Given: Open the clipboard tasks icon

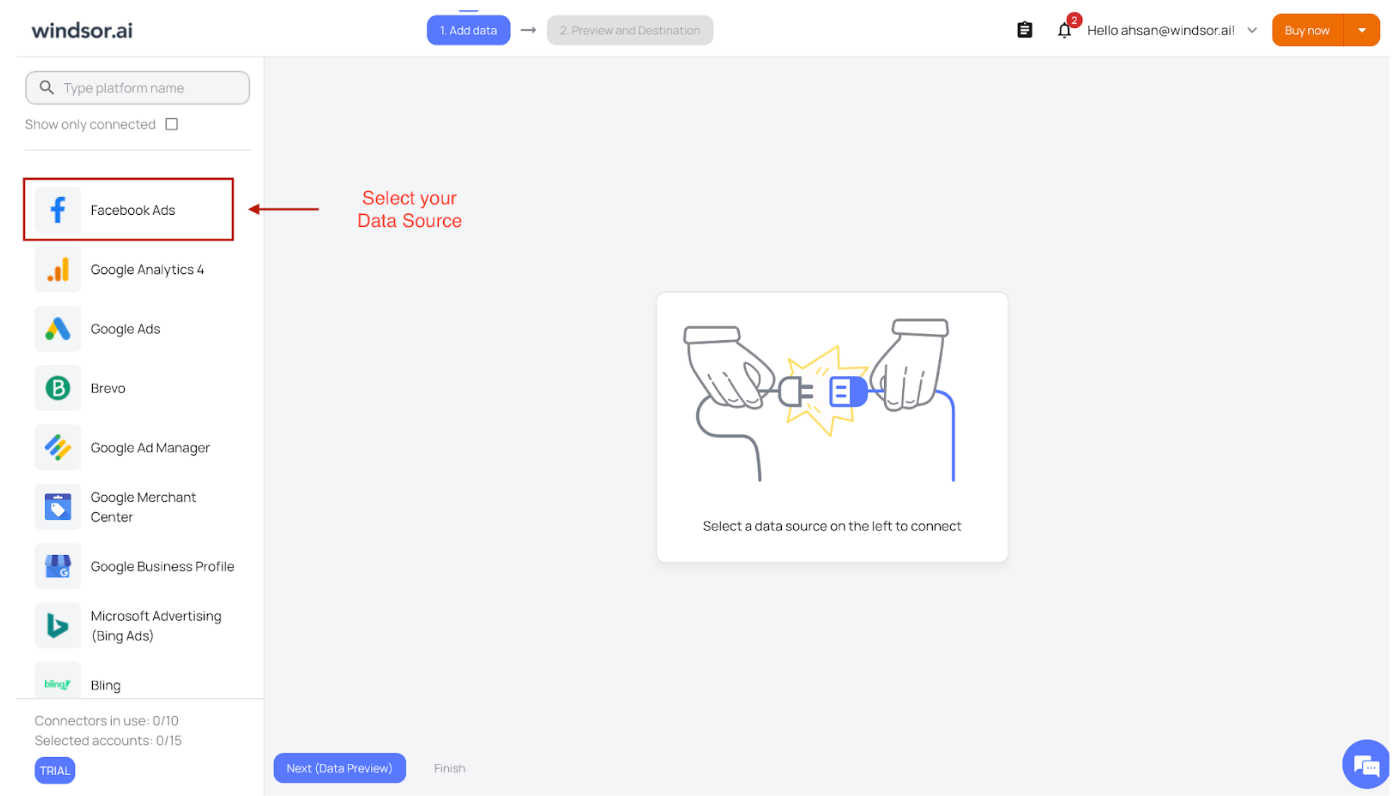Looking at the screenshot, I should [x=1025, y=30].
